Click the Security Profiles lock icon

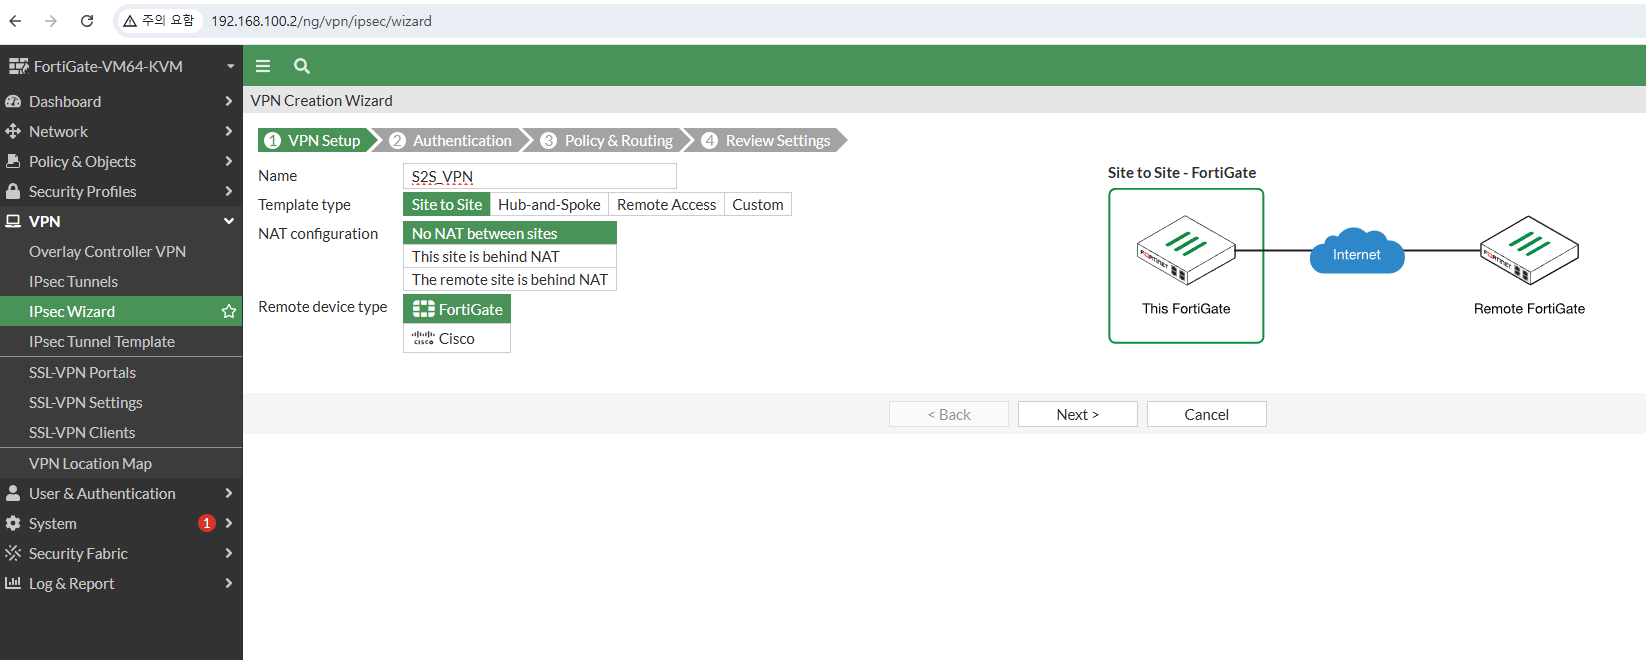13,191
